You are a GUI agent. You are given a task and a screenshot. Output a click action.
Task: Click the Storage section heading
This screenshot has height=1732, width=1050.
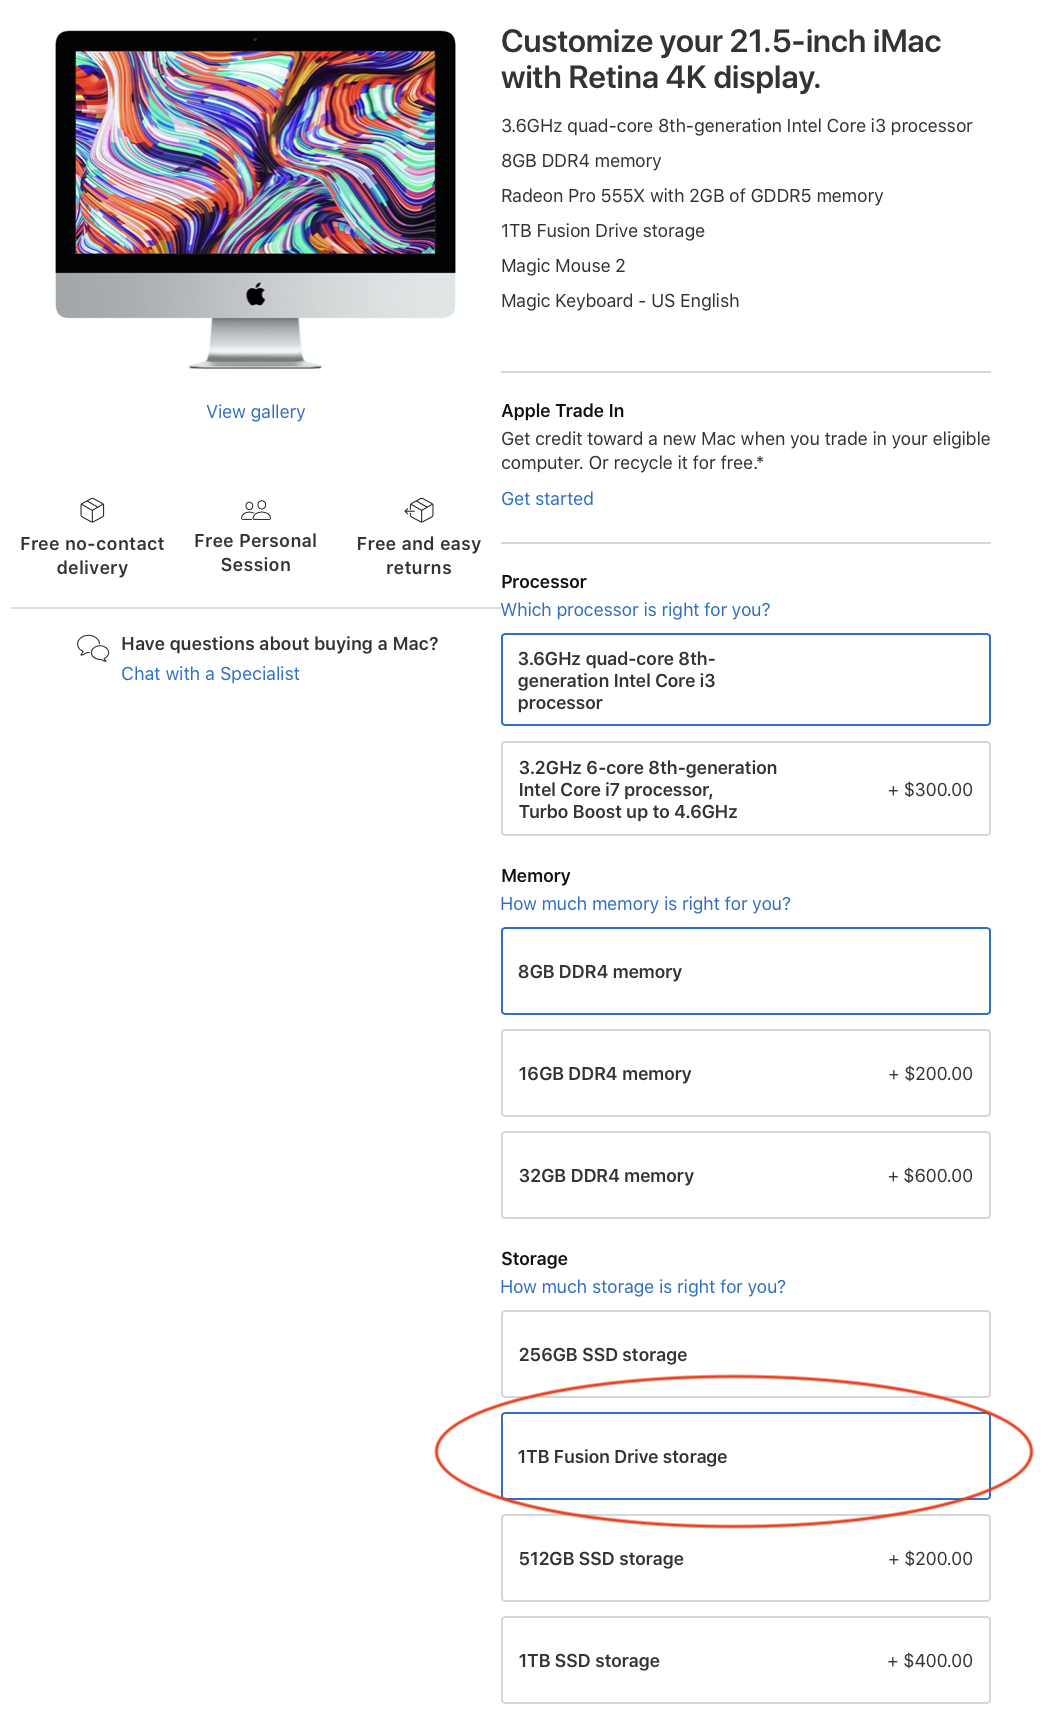click(x=534, y=1259)
